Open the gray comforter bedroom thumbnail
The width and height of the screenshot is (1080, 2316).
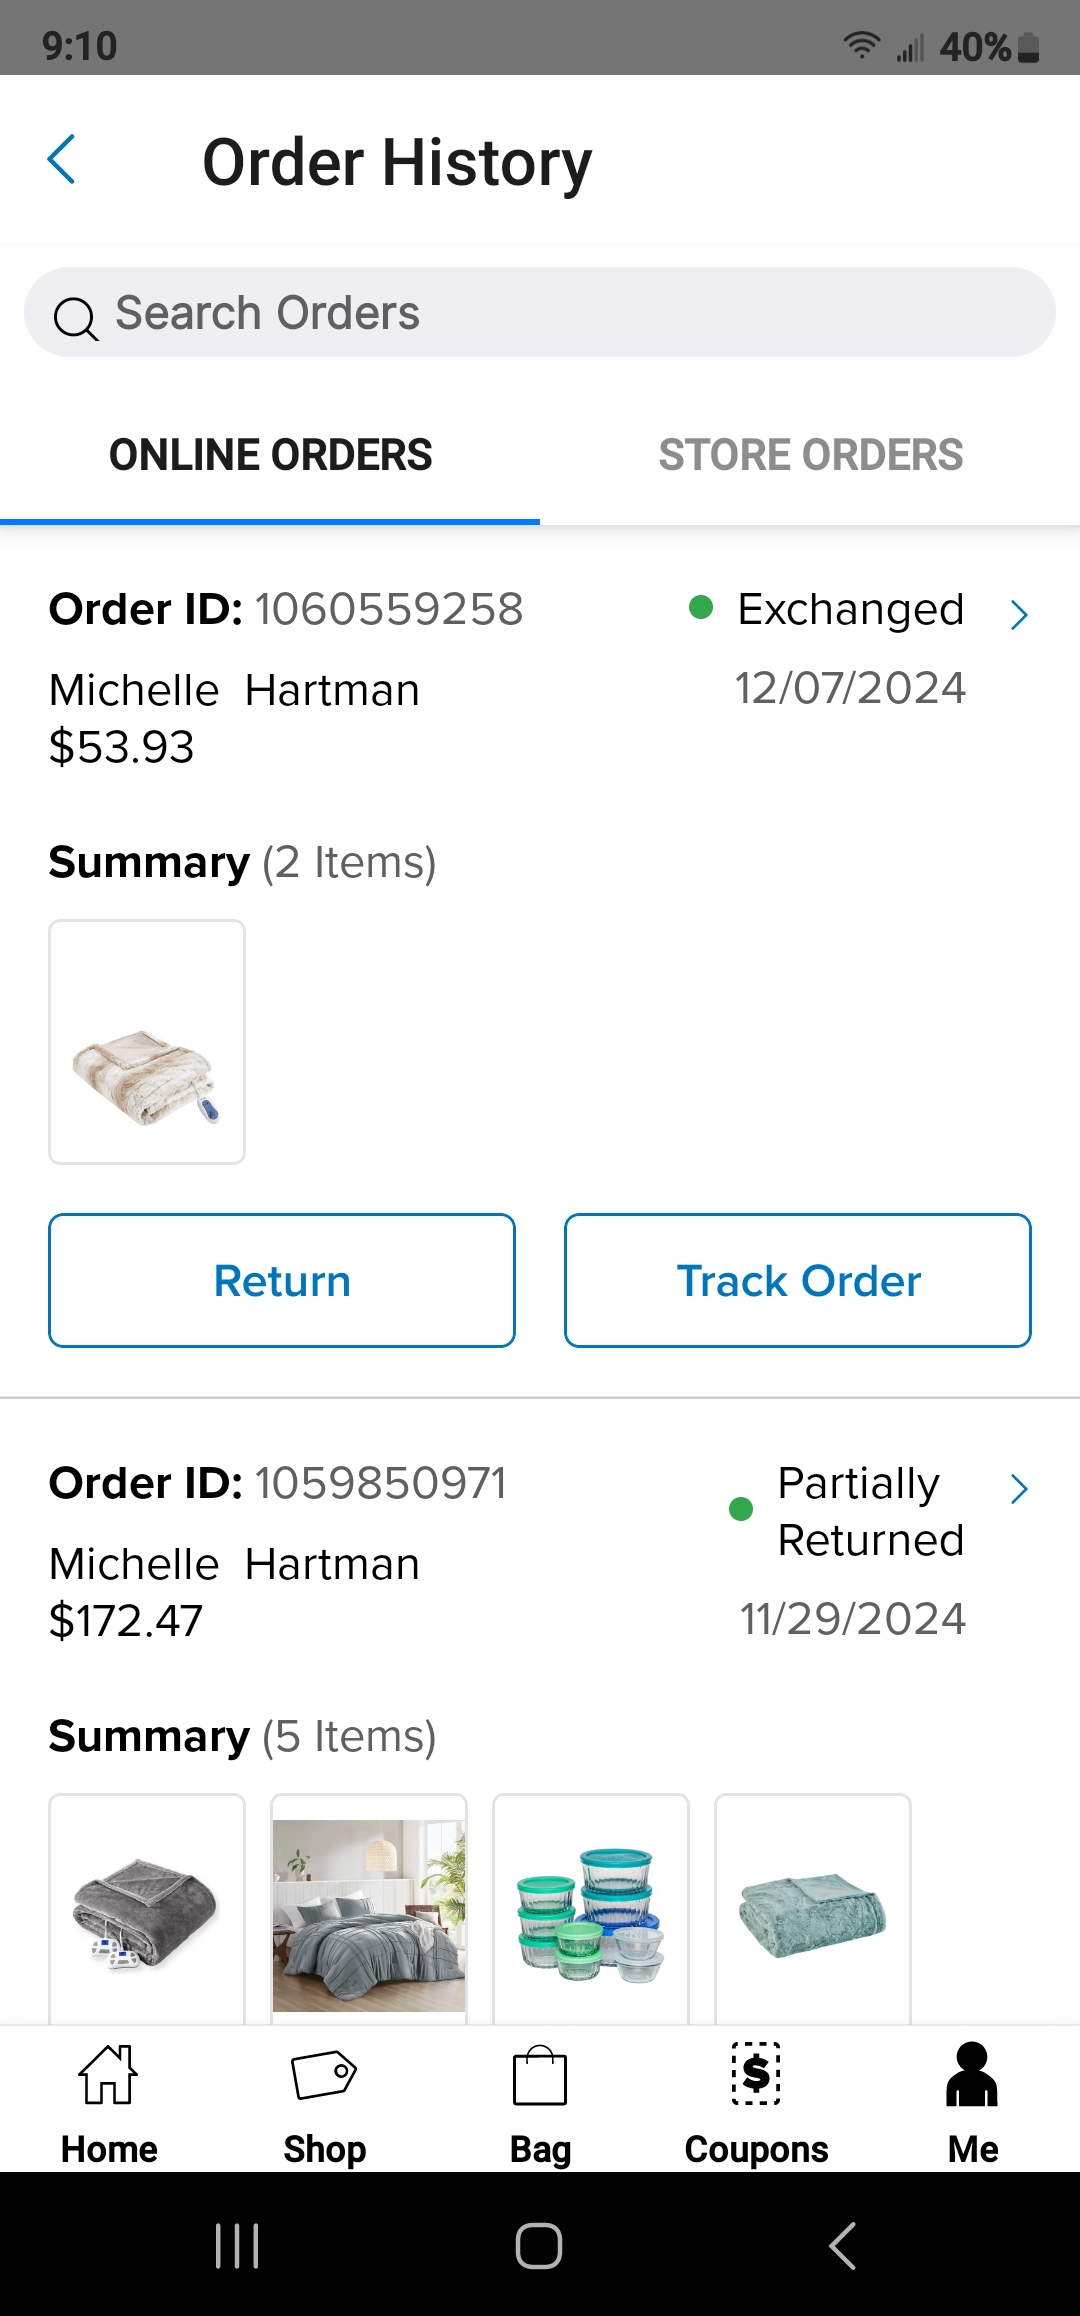coord(369,1910)
